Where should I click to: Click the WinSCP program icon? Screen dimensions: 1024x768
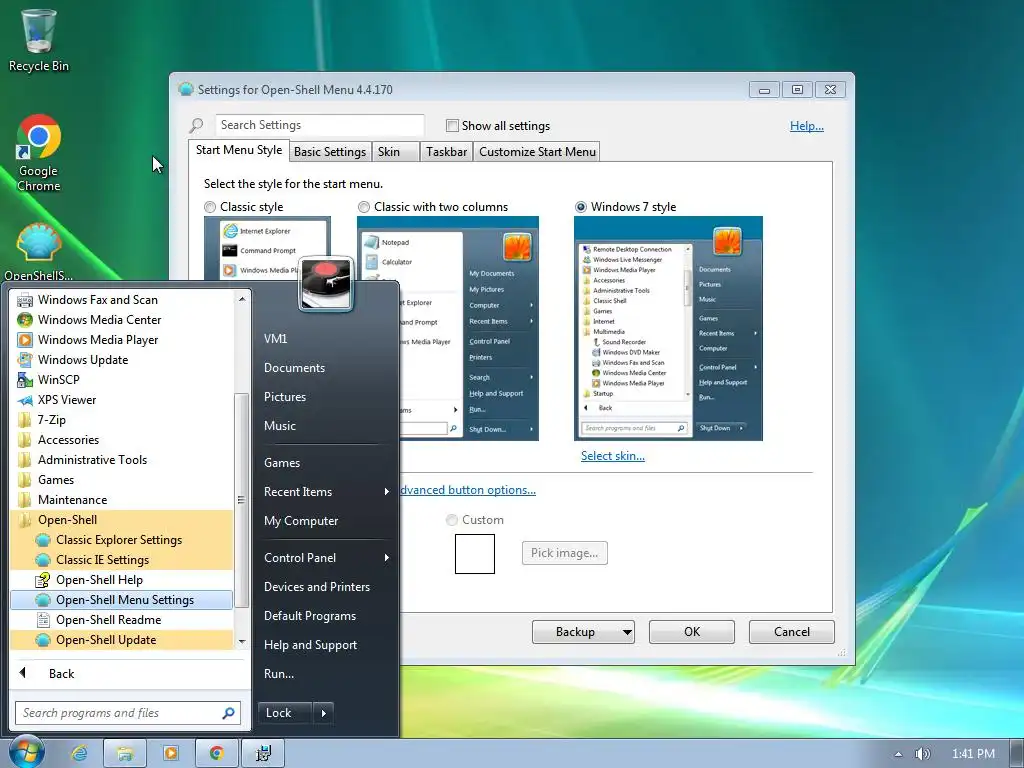[25, 380]
